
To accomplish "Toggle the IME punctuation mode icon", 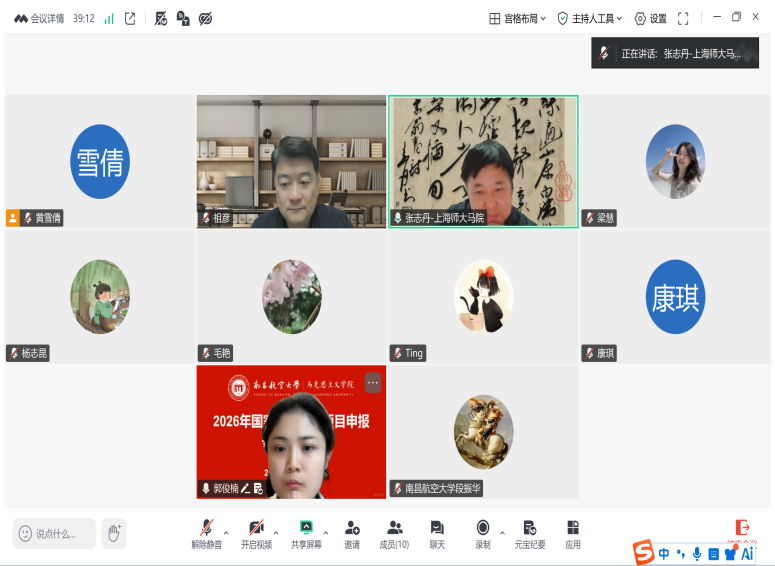I will click(x=681, y=553).
